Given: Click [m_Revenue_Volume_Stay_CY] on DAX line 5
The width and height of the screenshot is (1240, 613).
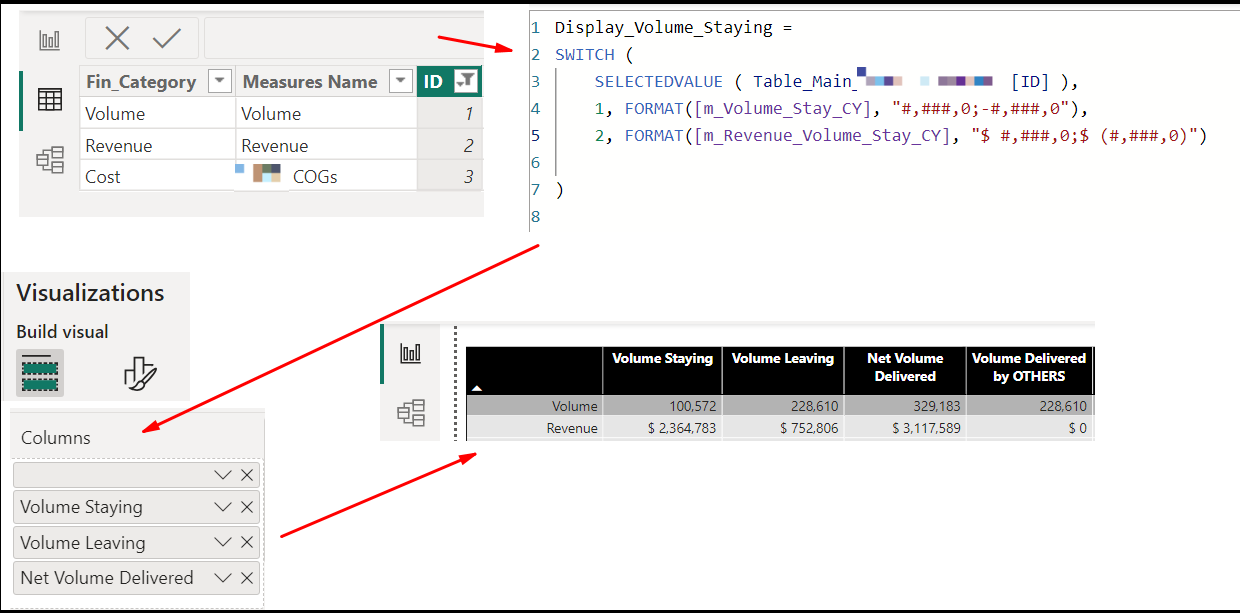Looking at the screenshot, I should pyautogui.click(x=821, y=136).
